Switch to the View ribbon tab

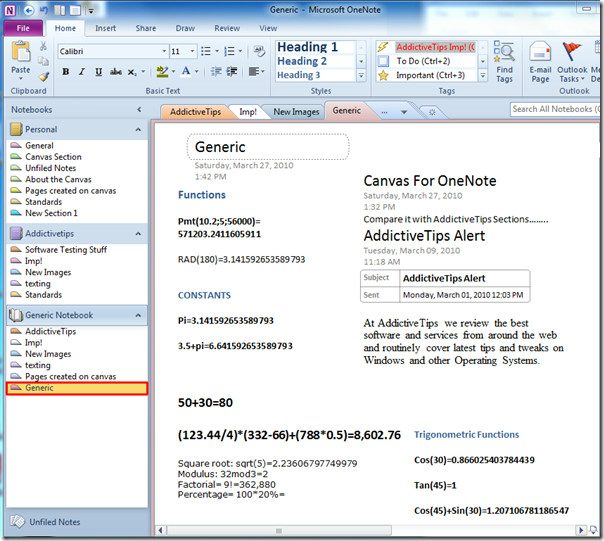[x=268, y=28]
